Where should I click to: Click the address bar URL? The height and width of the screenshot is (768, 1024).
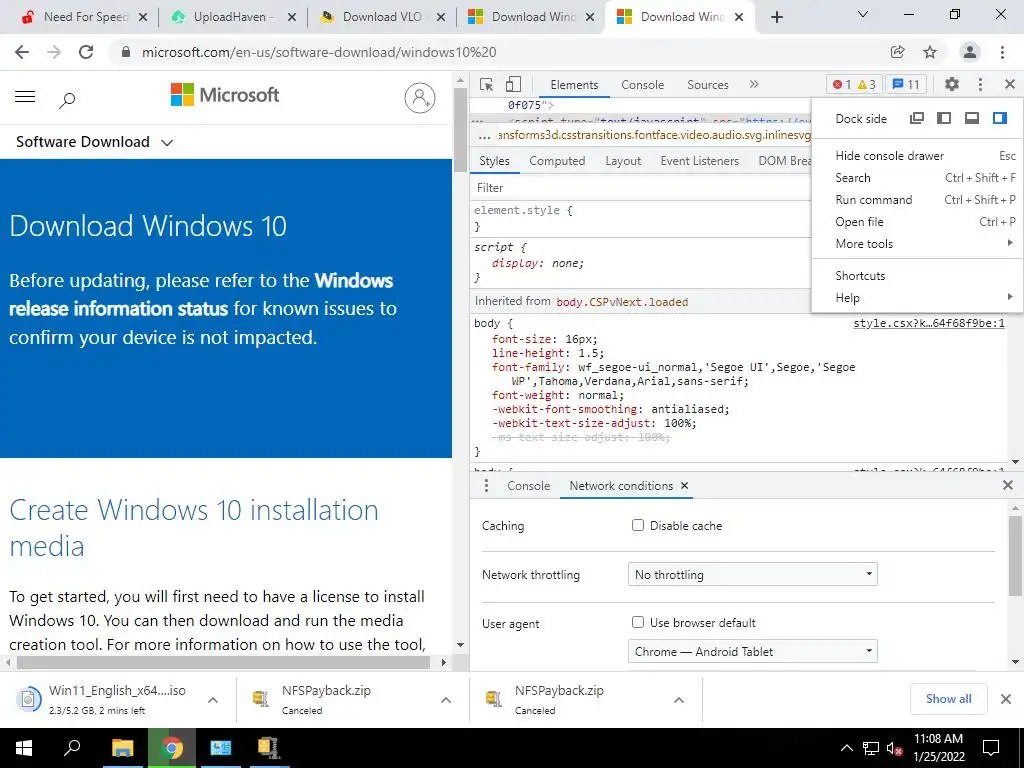(319, 52)
